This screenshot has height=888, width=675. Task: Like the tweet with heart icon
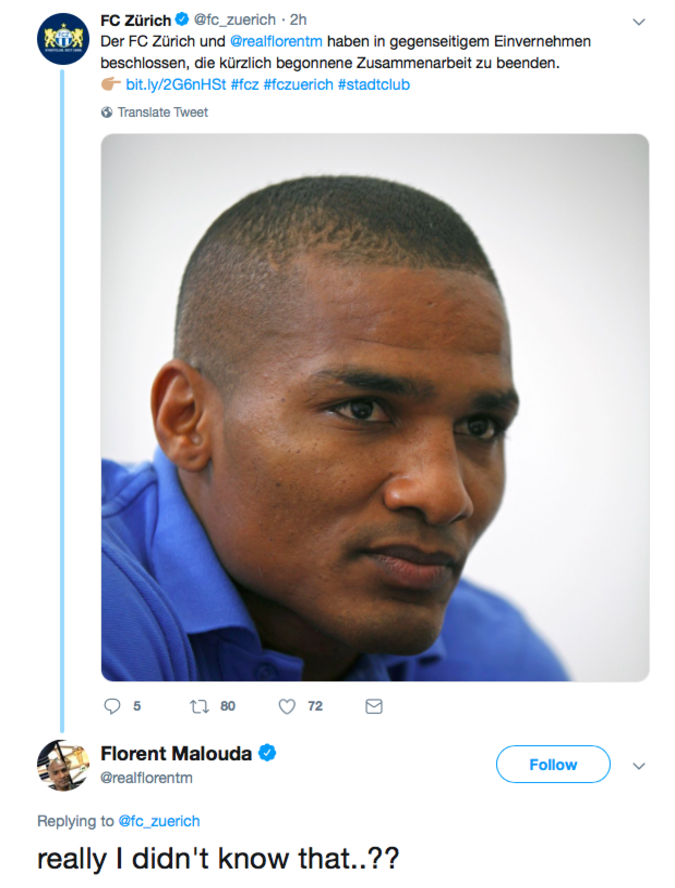pos(287,706)
